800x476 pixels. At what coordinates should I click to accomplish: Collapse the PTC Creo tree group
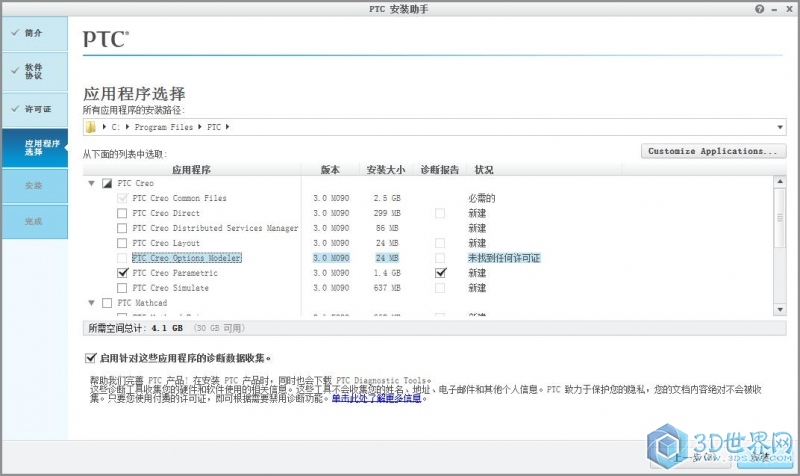[x=91, y=183]
